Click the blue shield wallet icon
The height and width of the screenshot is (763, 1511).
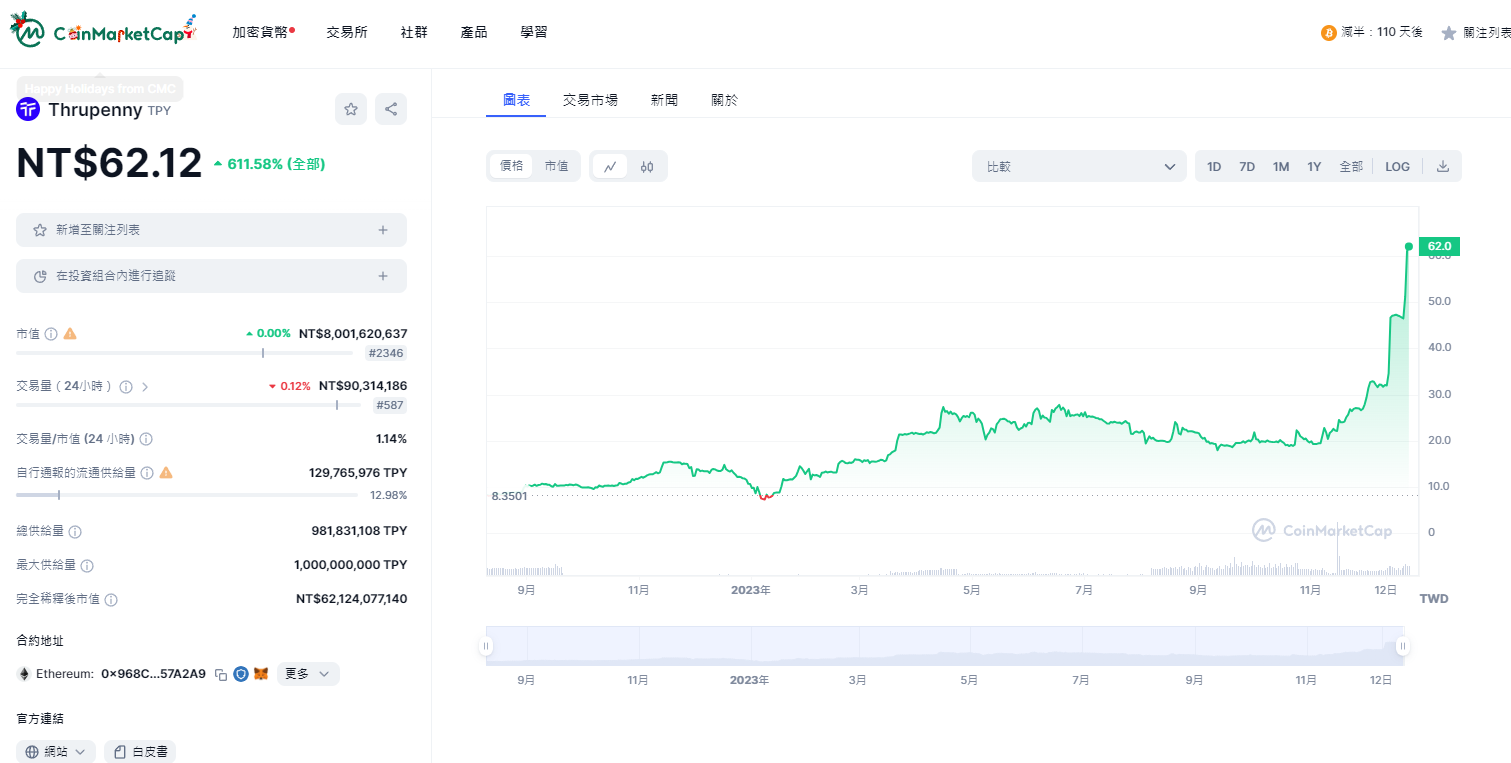click(x=241, y=674)
